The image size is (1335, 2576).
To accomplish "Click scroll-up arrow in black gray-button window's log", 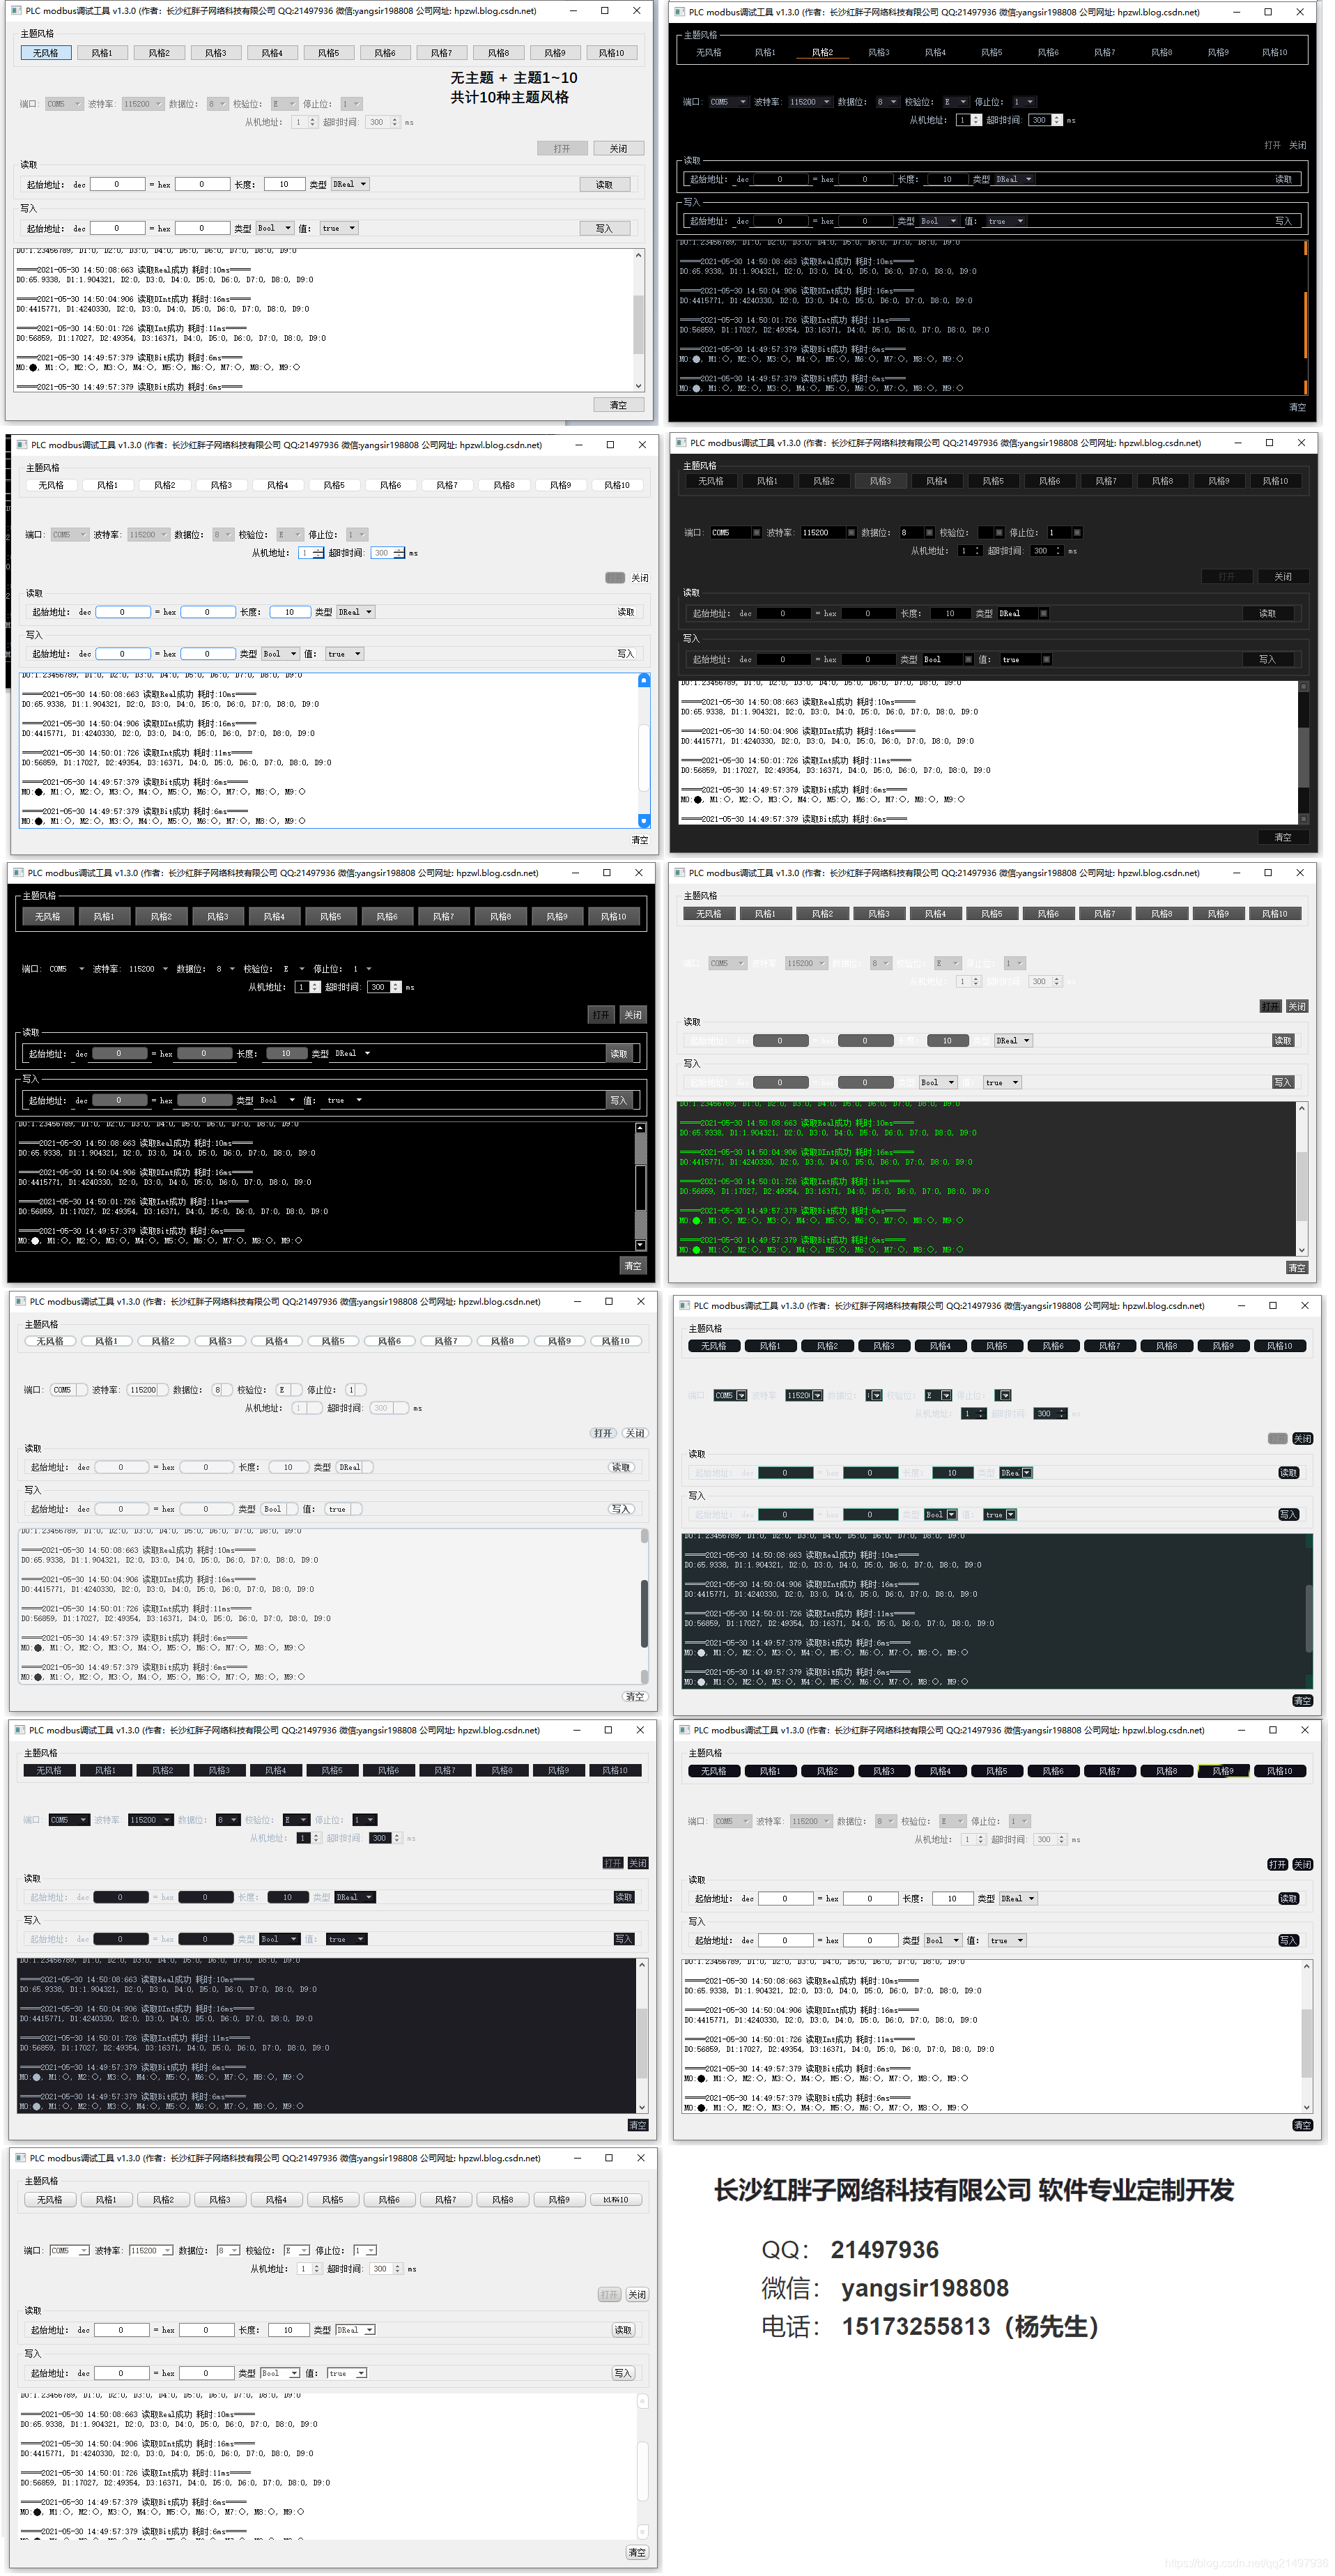I will pyautogui.click(x=640, y=1128).
